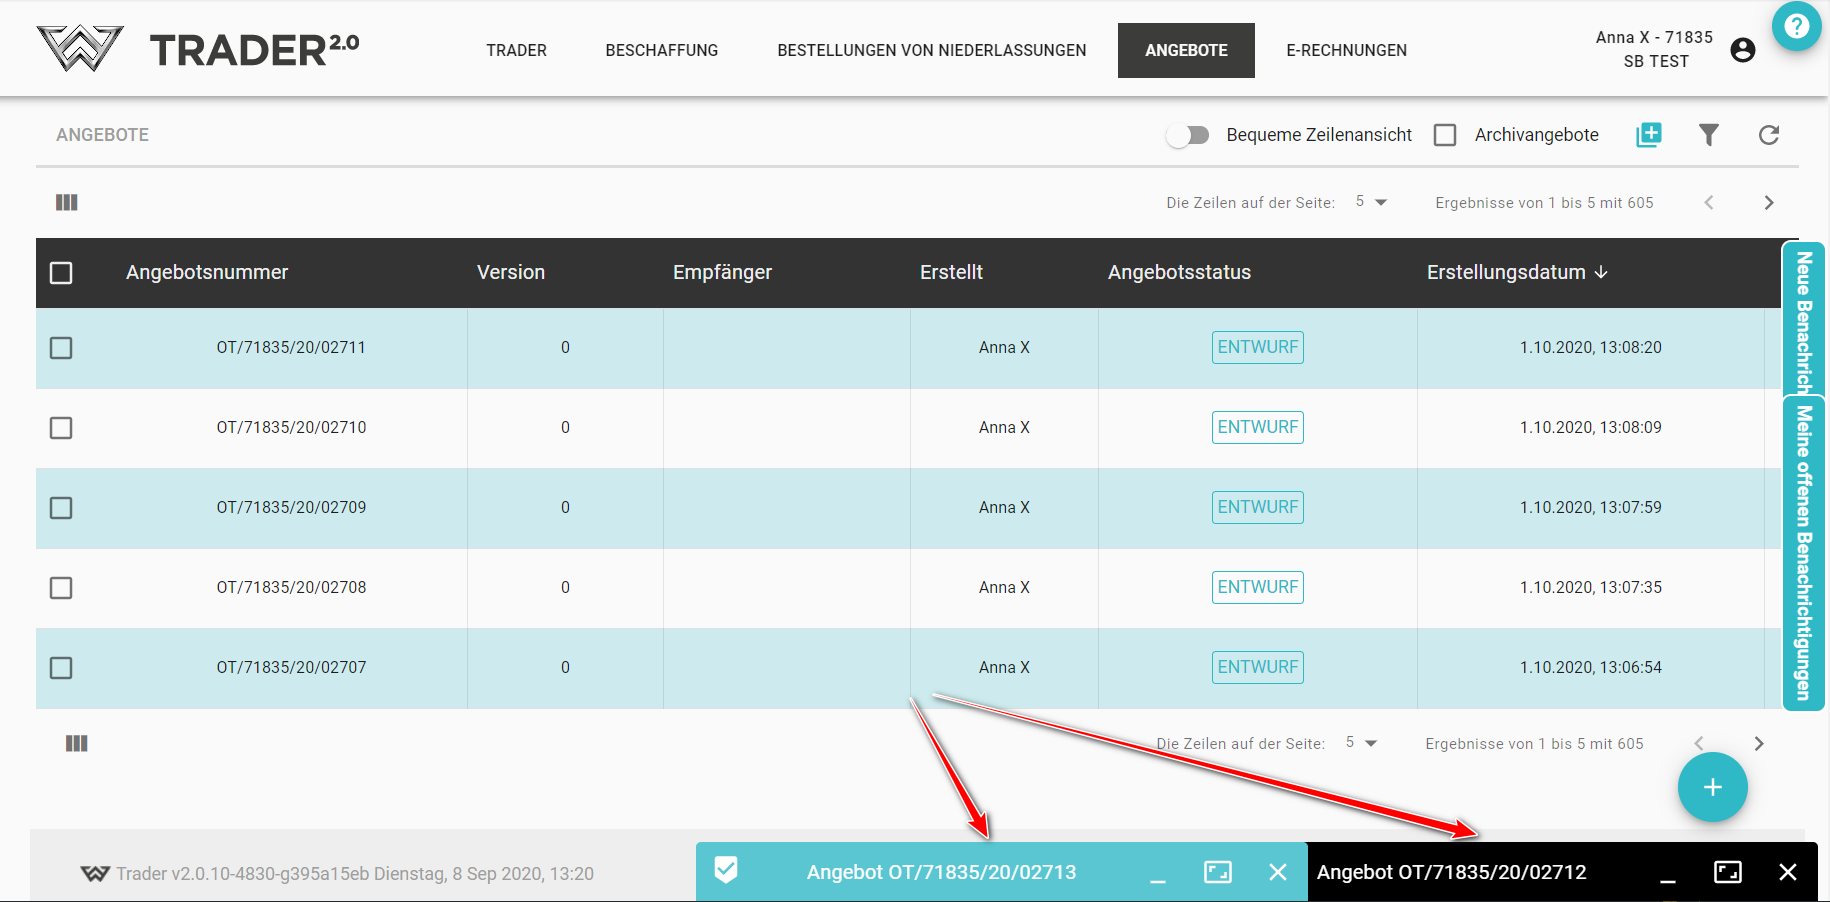Screen dimensions: 1830x902
Task: Open the Meine offenen Benachrichtigungen side panel
Action: tap(1803, 553)
